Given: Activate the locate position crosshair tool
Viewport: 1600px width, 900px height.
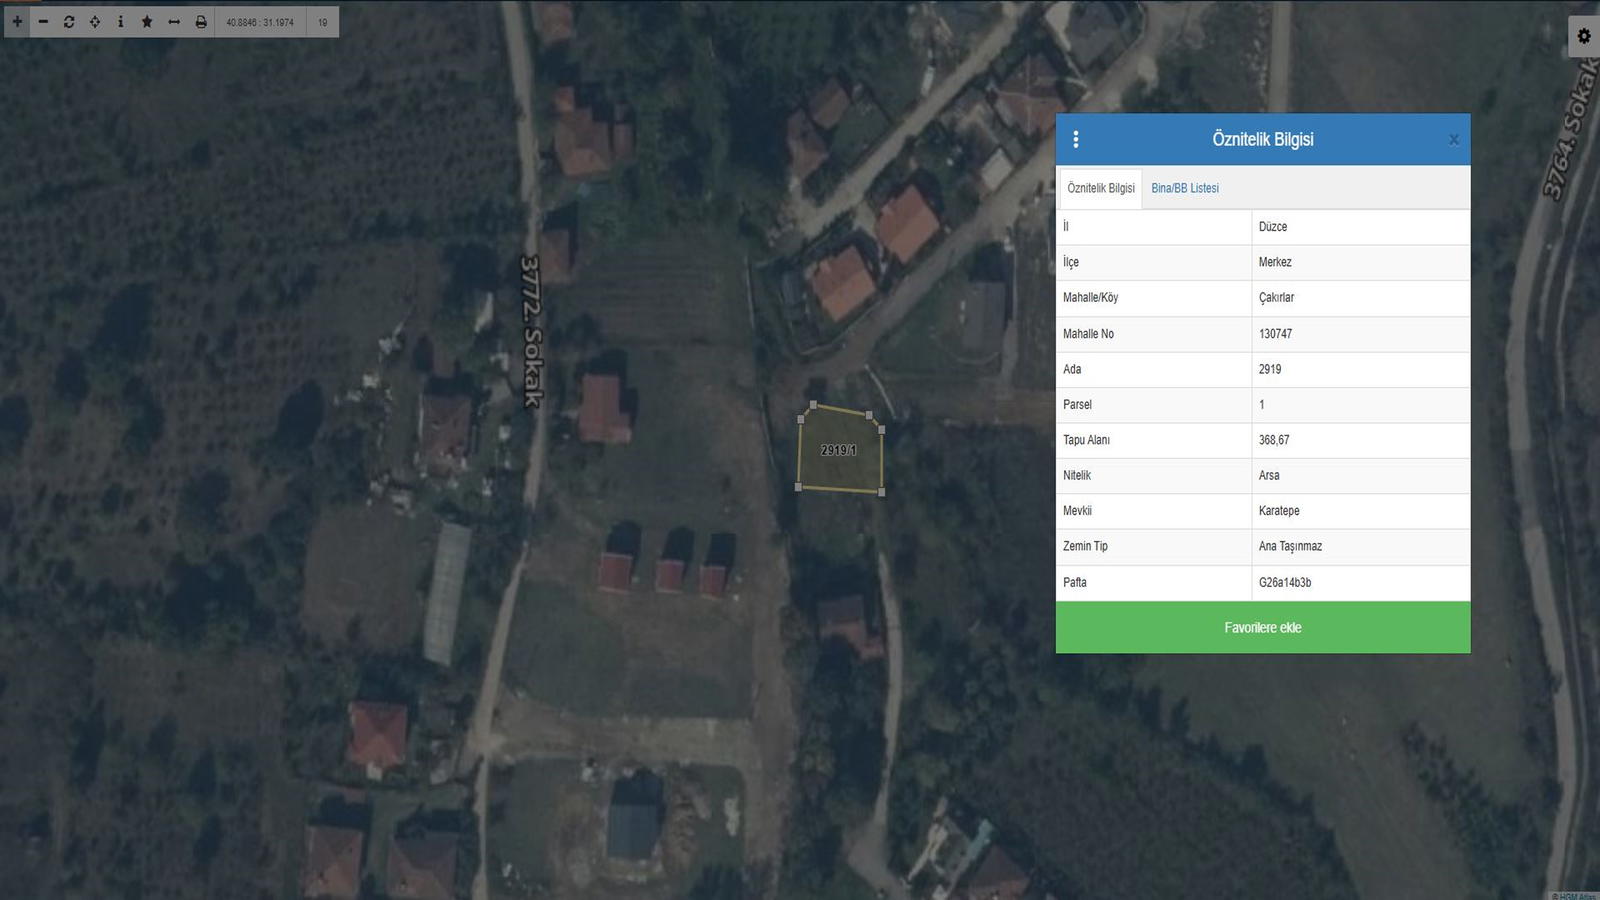Looking at the screenshot, I should pyautogui.click(x=95, y=22).
